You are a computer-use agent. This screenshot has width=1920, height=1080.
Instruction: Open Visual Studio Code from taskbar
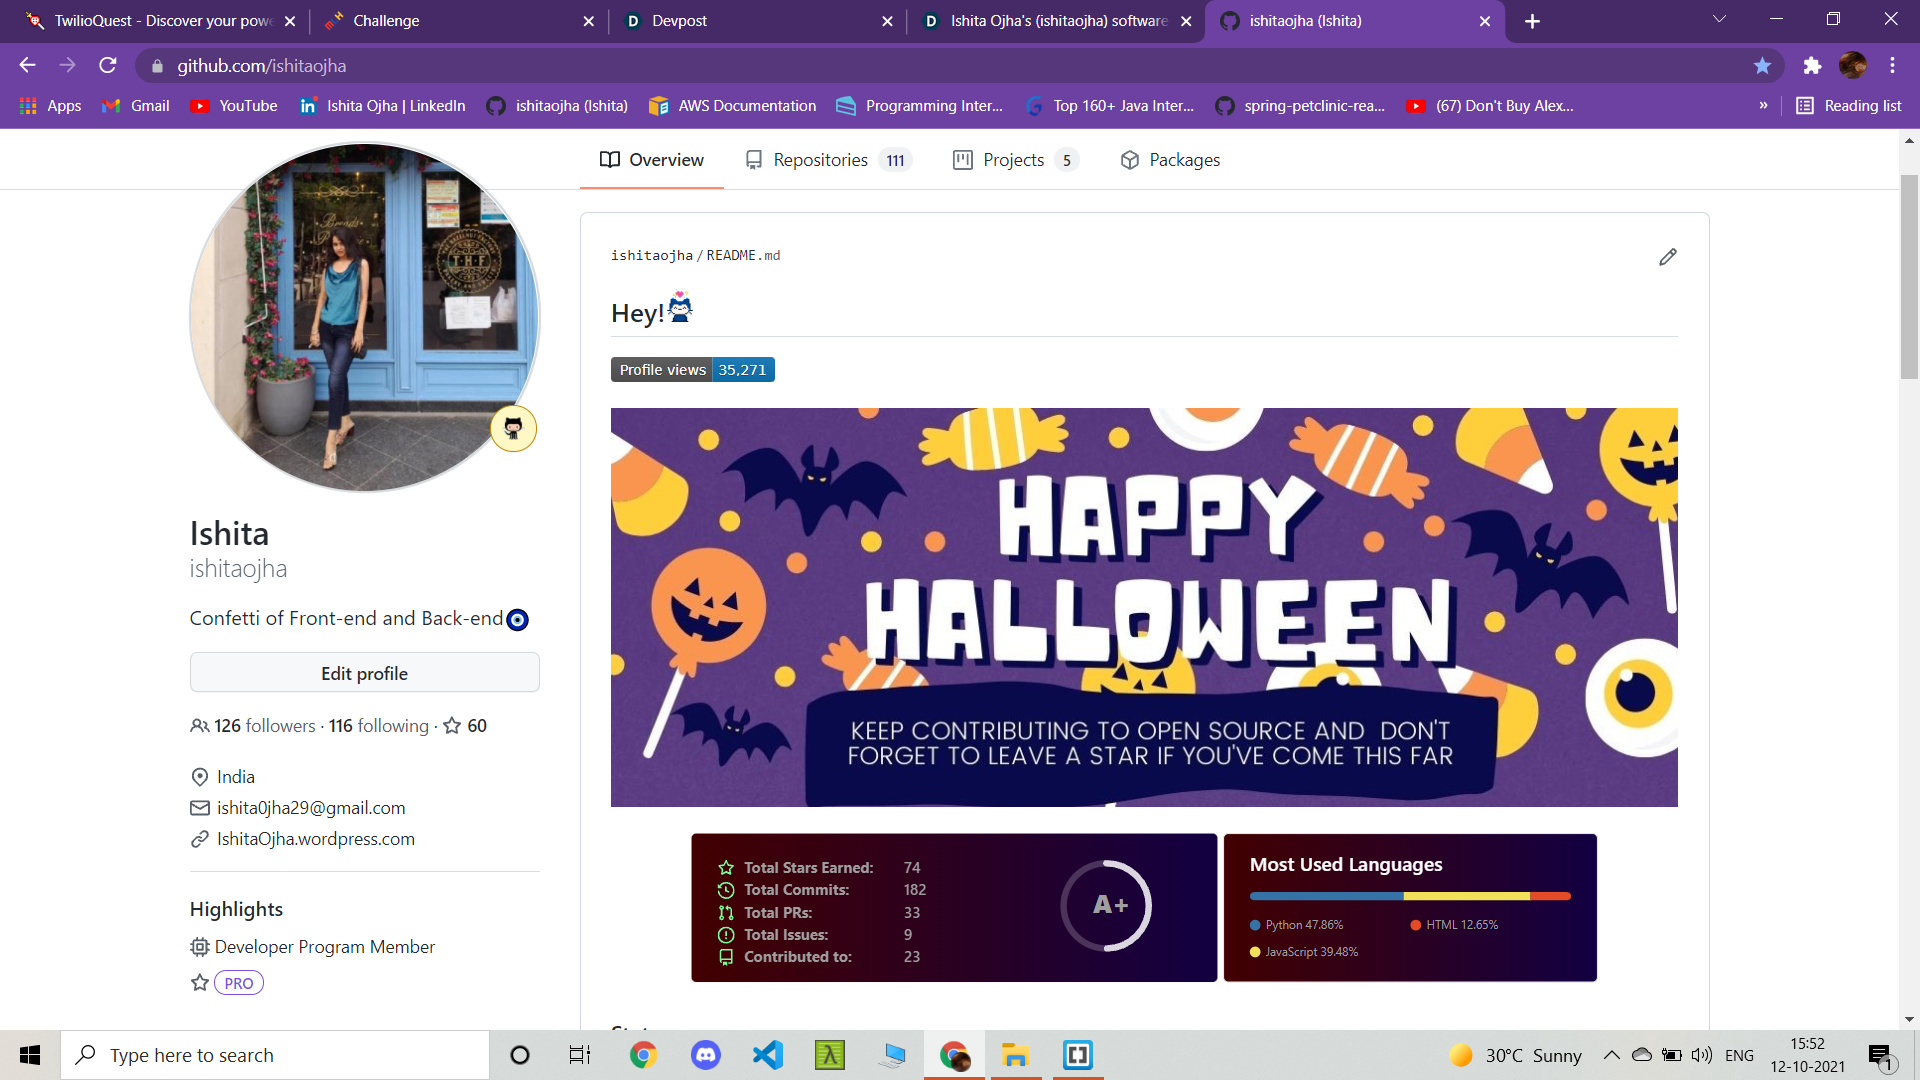point(768,1055)
